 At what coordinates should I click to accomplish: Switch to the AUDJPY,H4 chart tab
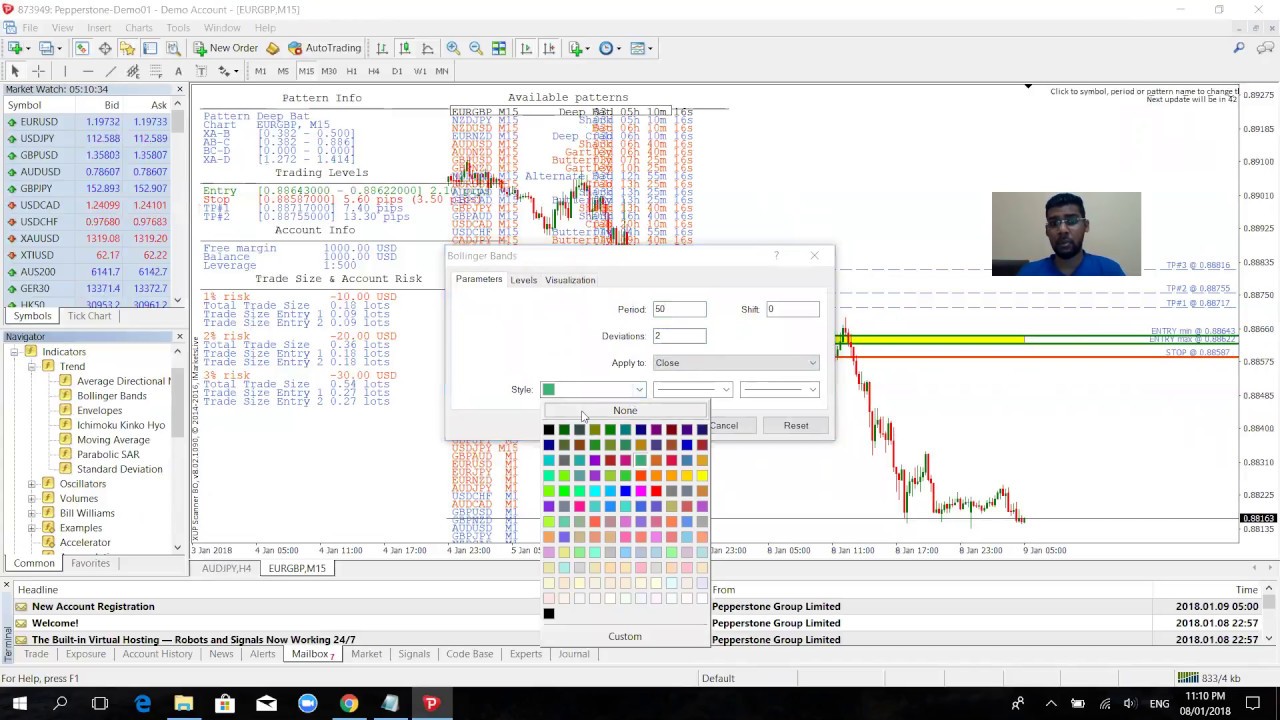click(226, 568)
